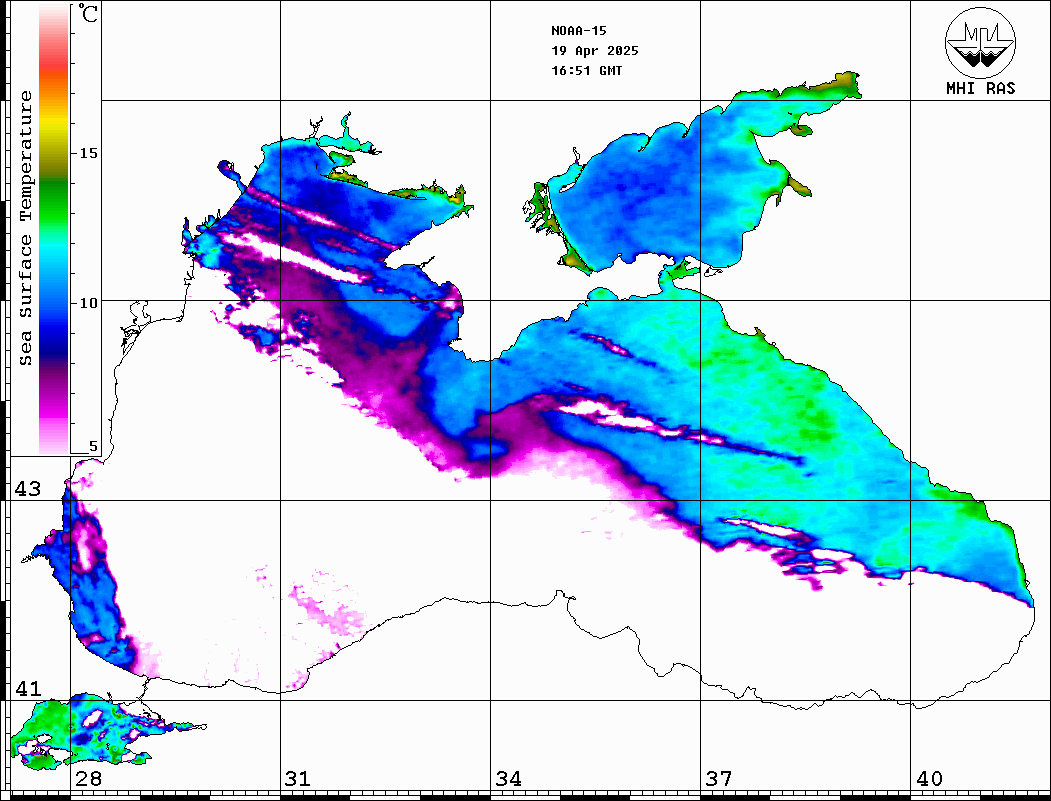
Task: Select the date text 19 Apr 2025
Action: tap(595, 51)
